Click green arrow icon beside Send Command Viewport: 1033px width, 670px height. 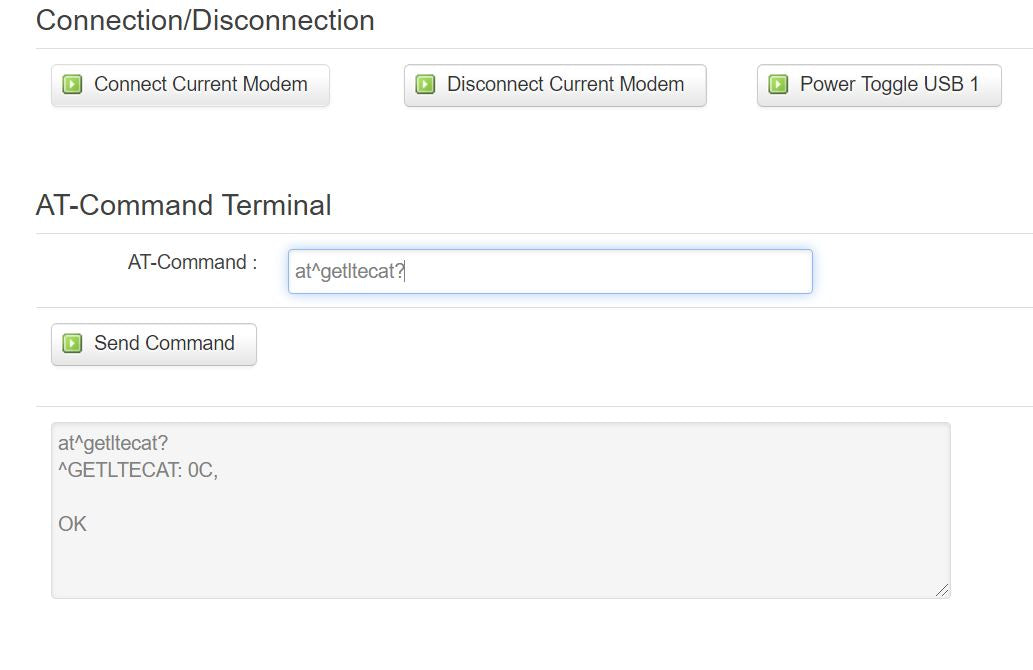pyautogui.click(x=72, y=343)
